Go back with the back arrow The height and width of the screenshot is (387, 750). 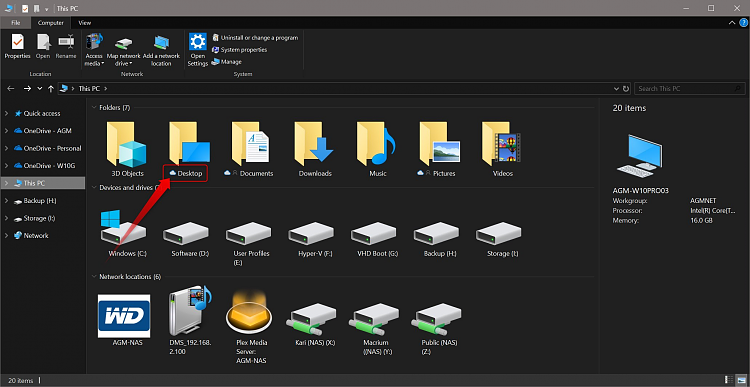(x=11, y=88)
